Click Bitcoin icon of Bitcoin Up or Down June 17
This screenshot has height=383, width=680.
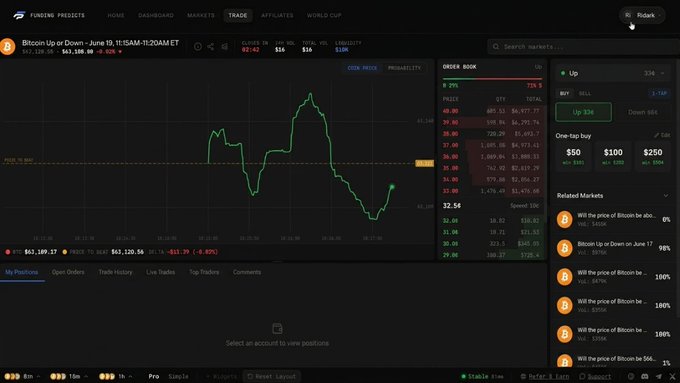(565, 248)
